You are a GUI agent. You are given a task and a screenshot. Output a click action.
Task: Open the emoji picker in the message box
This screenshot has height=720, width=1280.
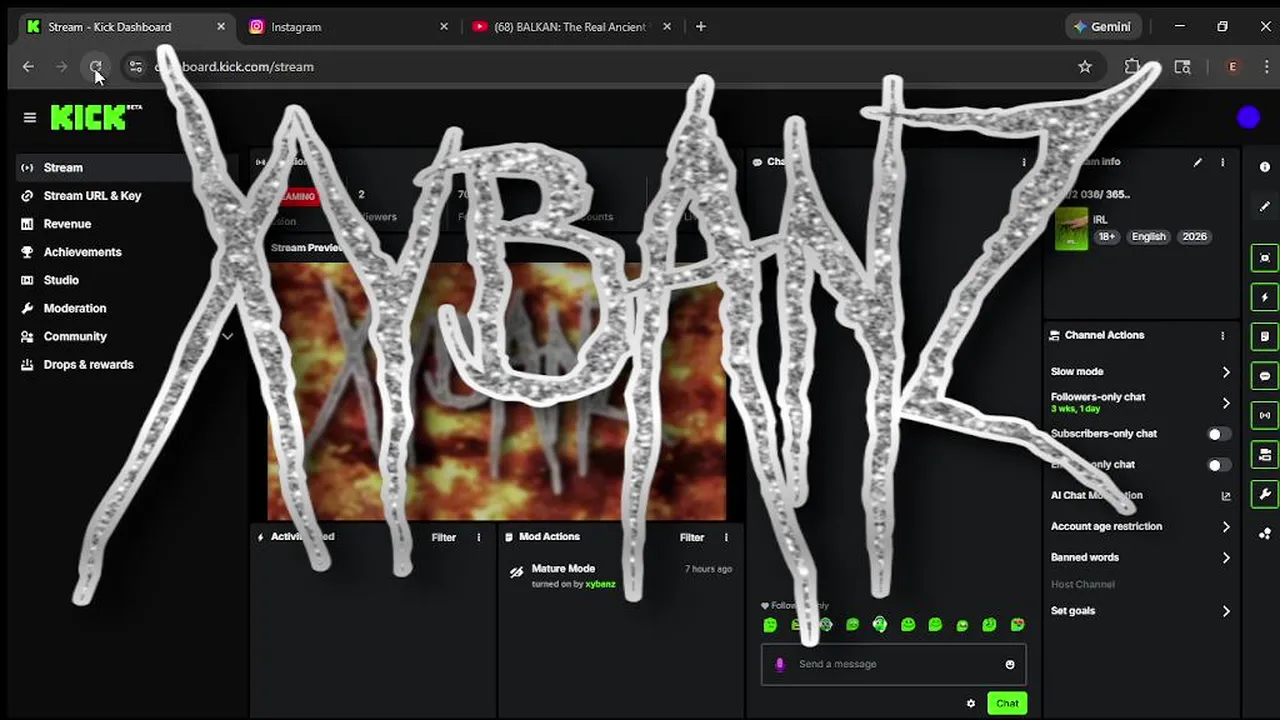[1010, 664]
